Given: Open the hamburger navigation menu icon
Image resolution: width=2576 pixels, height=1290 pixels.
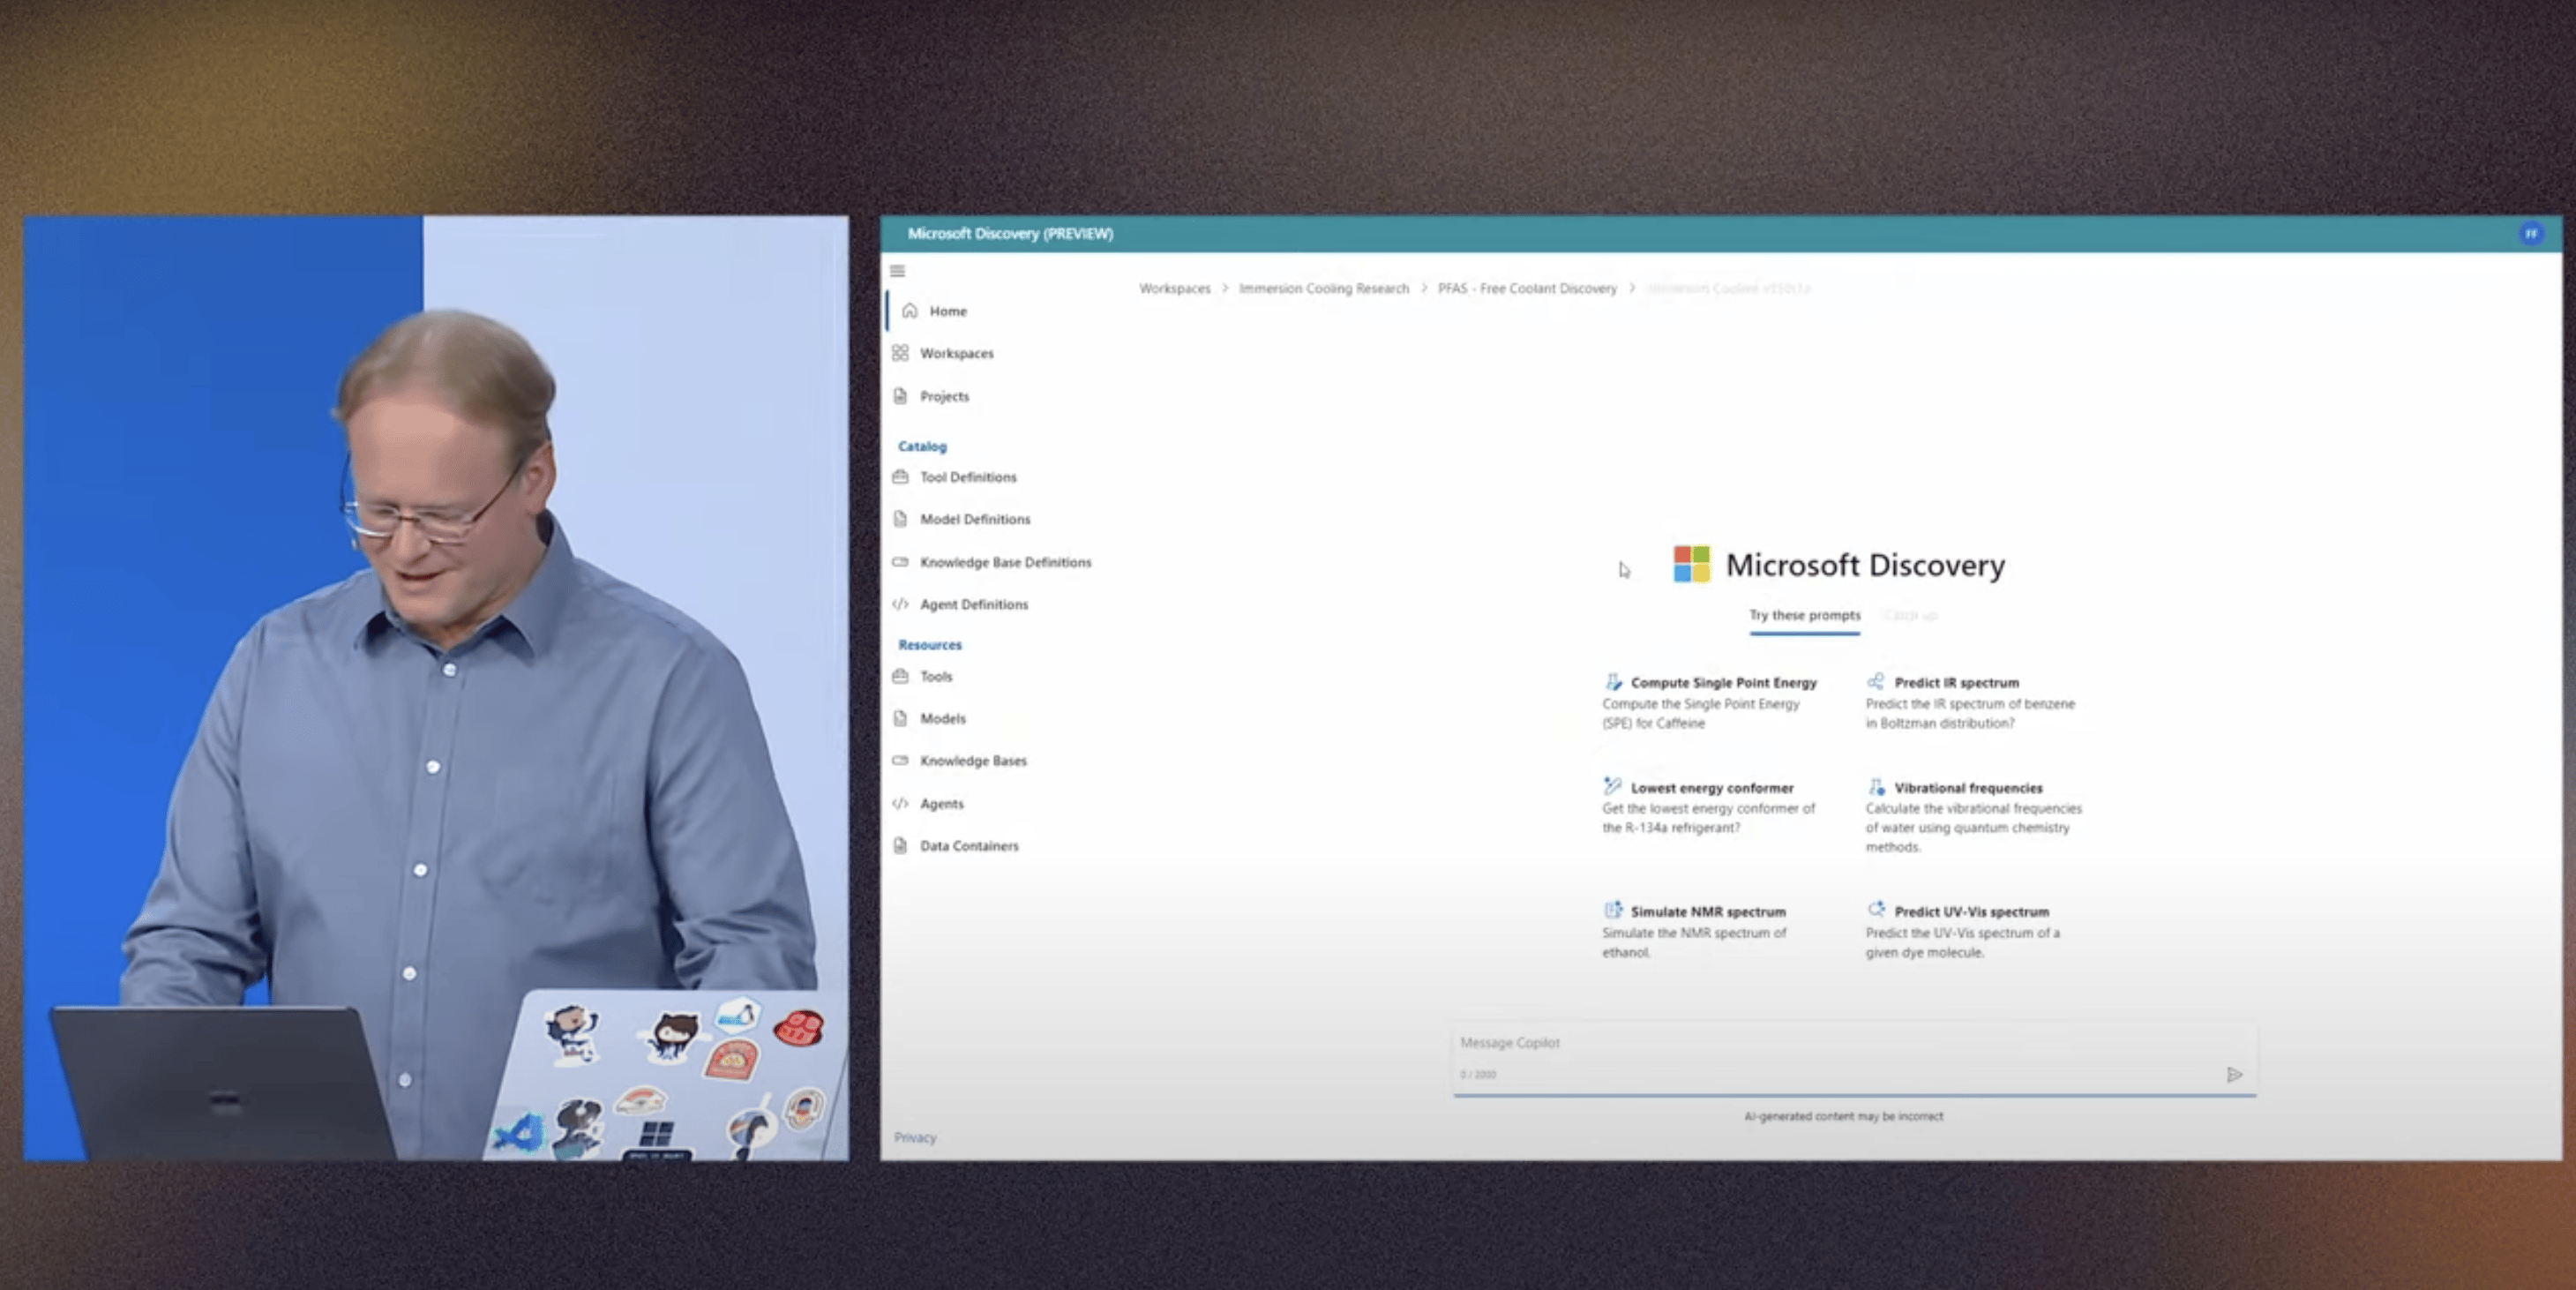Looking at the screenshot, I should click(897, 271).
